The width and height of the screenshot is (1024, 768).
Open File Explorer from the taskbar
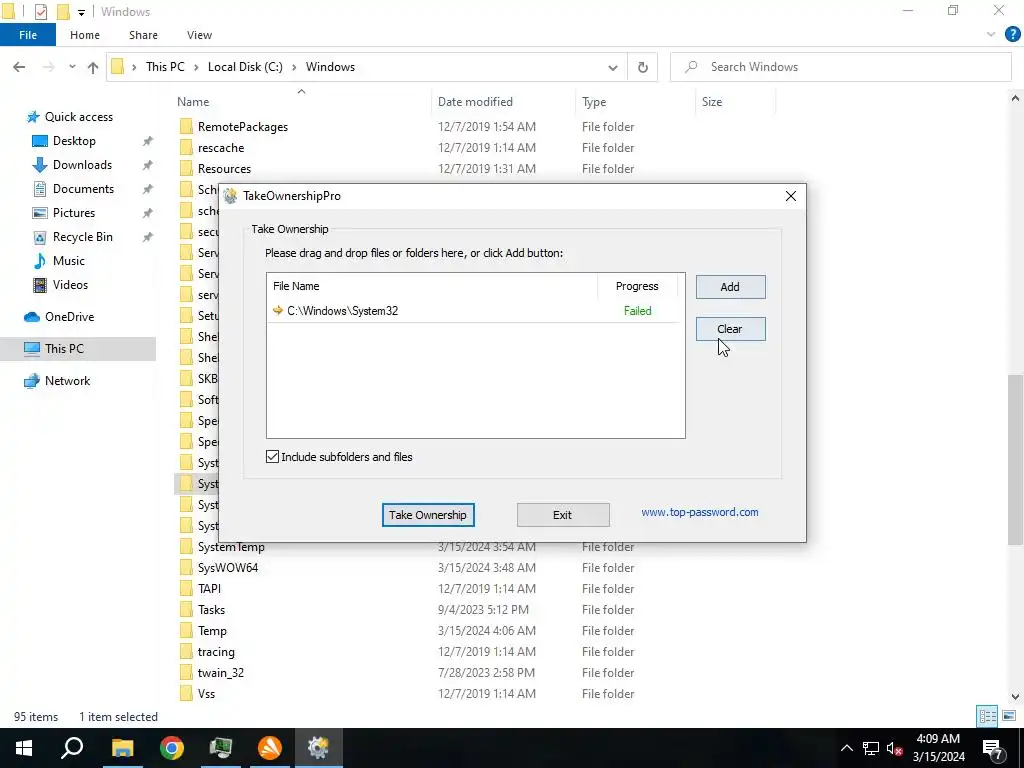(x=122, y=748)
